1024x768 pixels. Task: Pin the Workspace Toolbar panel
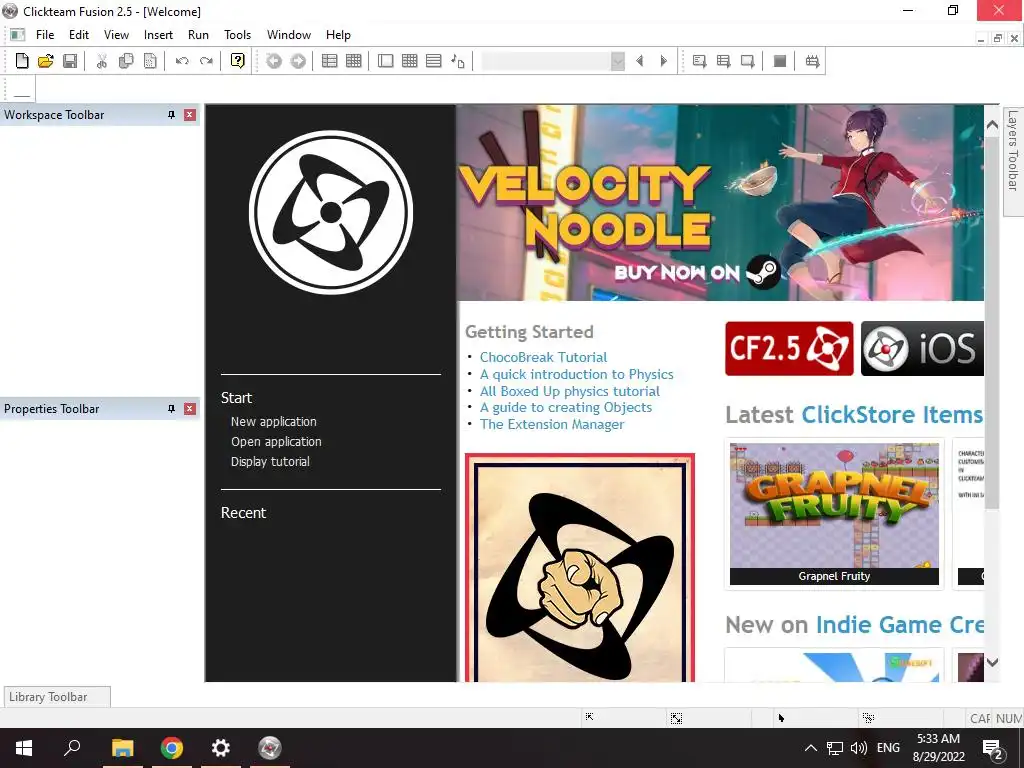click(171, 115)
